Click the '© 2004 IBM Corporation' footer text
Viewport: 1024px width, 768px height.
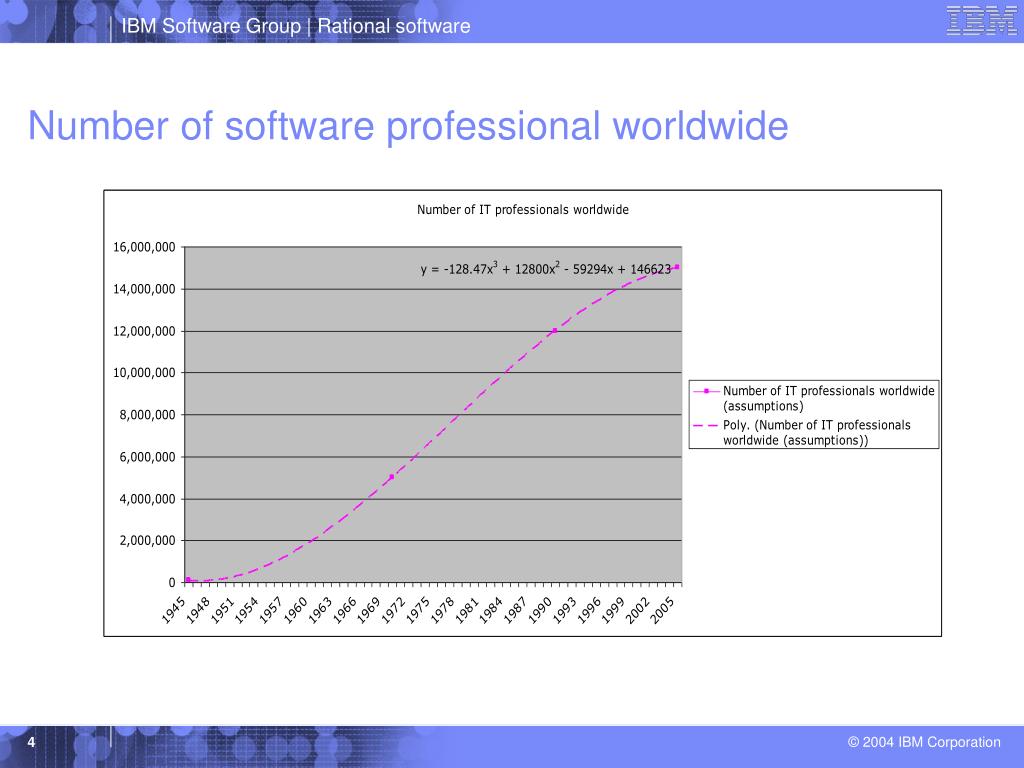[x=924, y=742]
